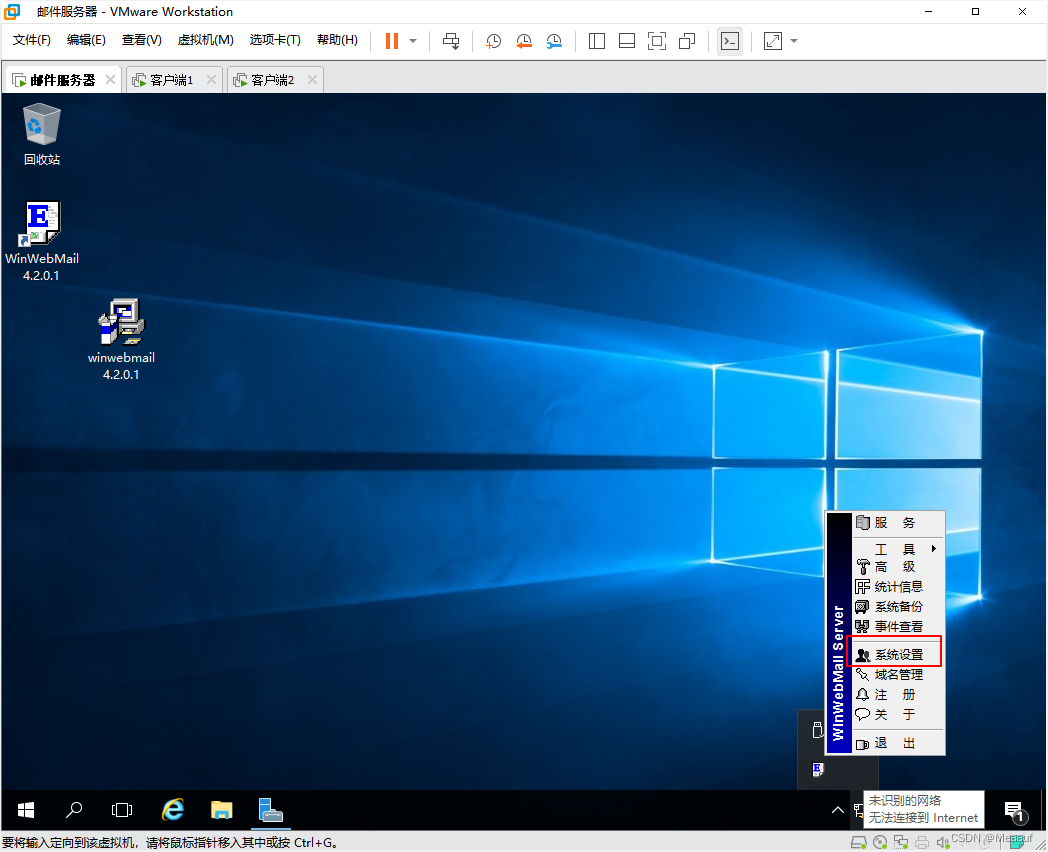Click the VMware CD/DVD status icon

[880, 843]
